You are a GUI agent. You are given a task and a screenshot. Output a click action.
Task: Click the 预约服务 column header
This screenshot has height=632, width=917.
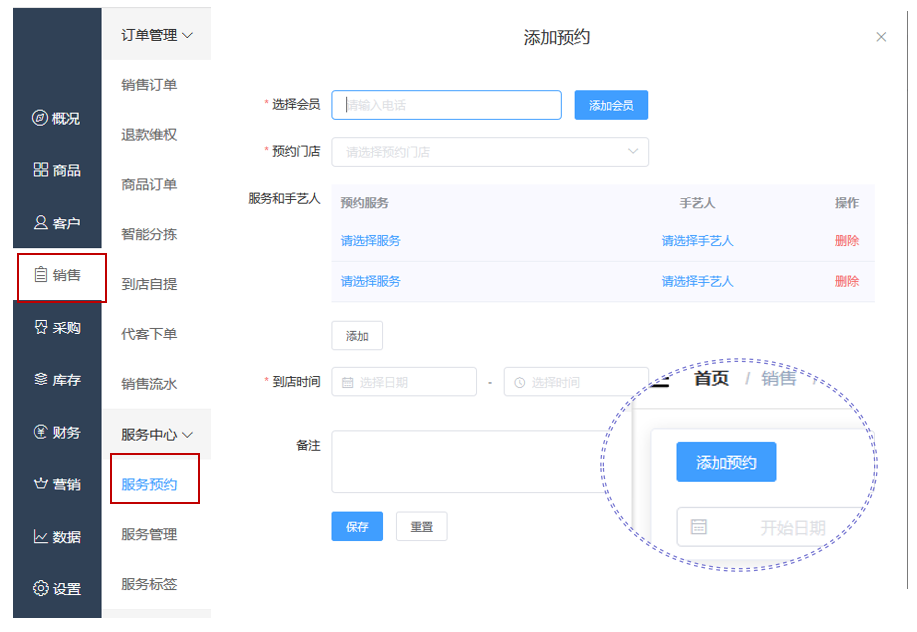click(364, 202)
